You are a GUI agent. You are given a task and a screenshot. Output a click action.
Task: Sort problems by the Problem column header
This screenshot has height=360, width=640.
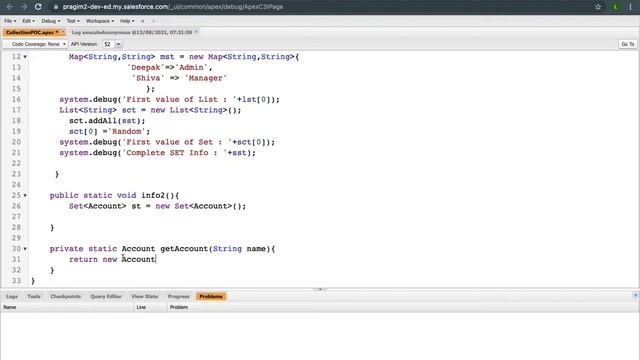(402, 307)
